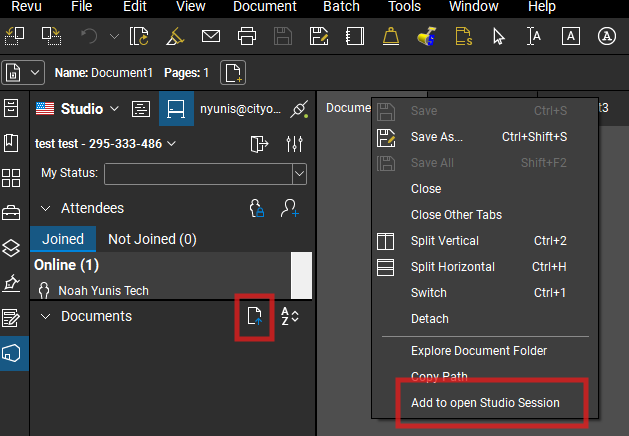Viewport: 629px width, 436px height.
Task: Open session settings sliders icon
Action: tap(294, 144)
